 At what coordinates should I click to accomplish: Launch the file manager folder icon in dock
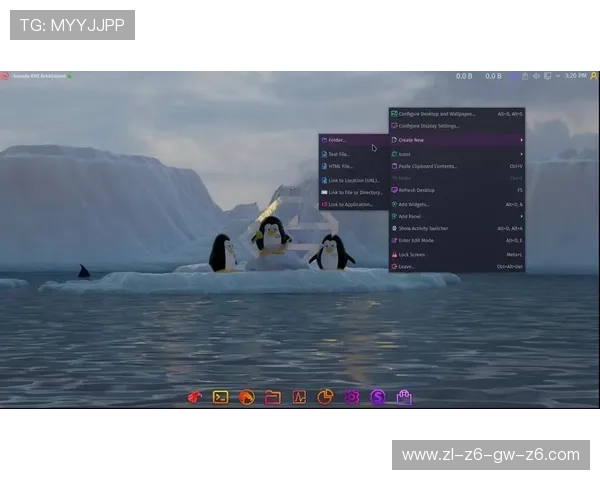pos(272,397)
